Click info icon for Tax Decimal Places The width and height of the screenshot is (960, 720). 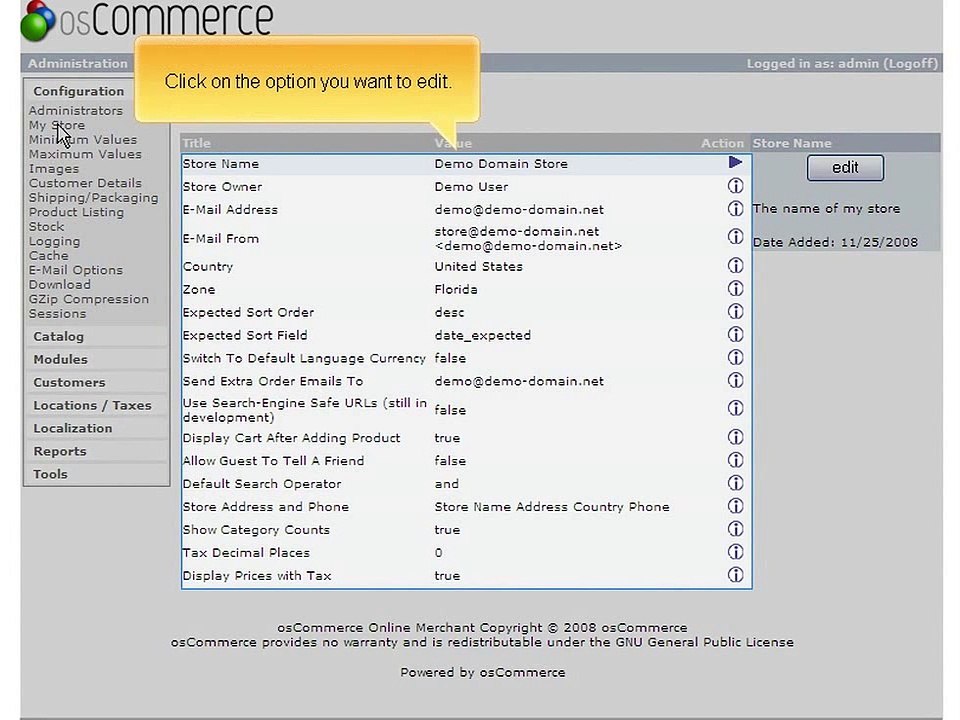(735, 552)
